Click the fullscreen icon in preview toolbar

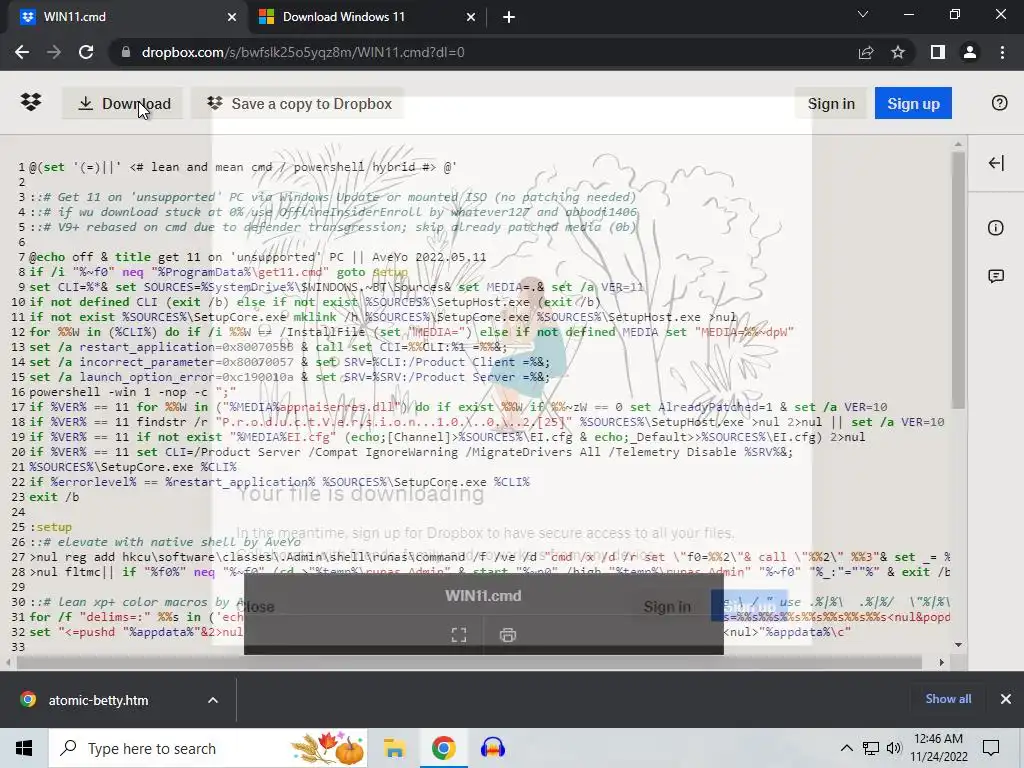pyautogui.click(x=459, y=635)
